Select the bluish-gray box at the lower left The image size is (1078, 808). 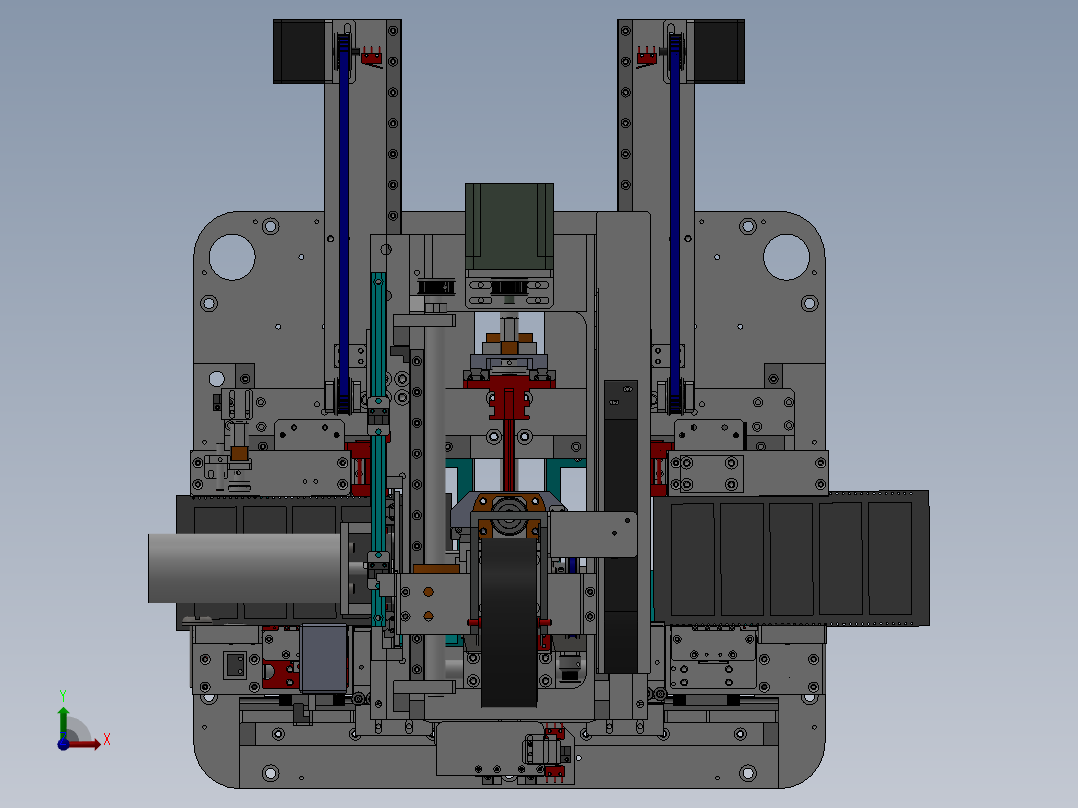[324, 658]
